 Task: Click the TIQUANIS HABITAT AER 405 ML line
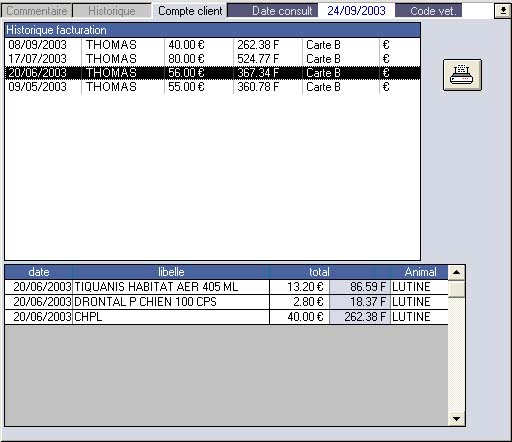(x=226, y=287)
